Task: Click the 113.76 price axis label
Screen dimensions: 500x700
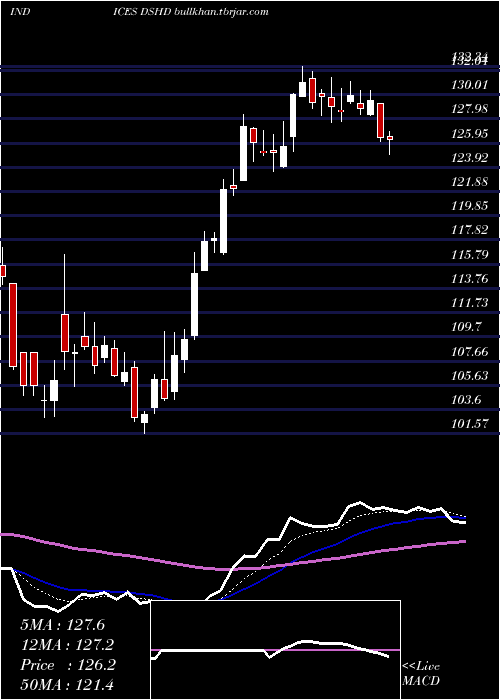Action: [469, 279]
